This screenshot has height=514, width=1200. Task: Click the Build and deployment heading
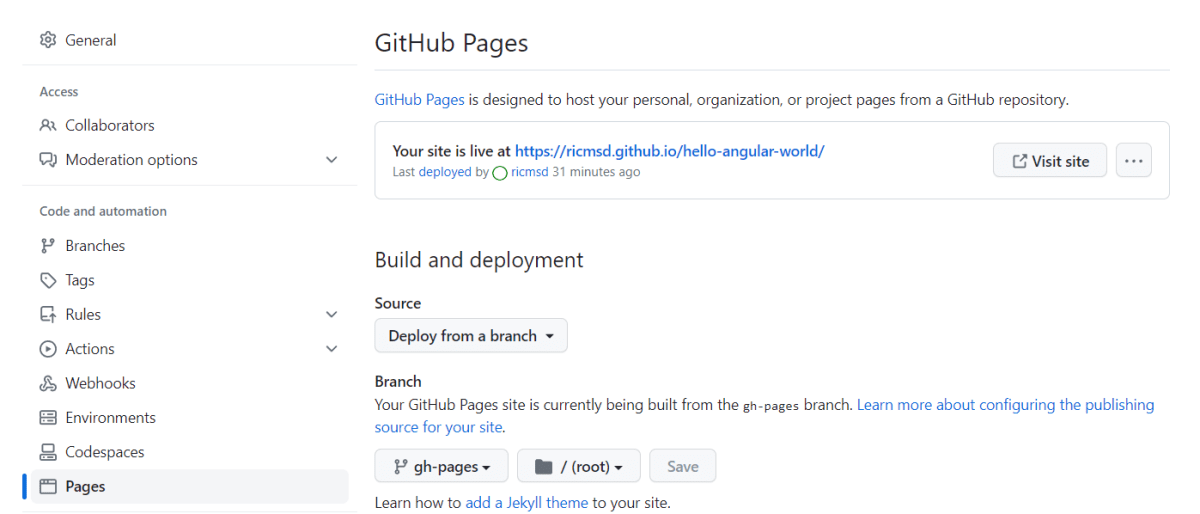tap(479, 260)
